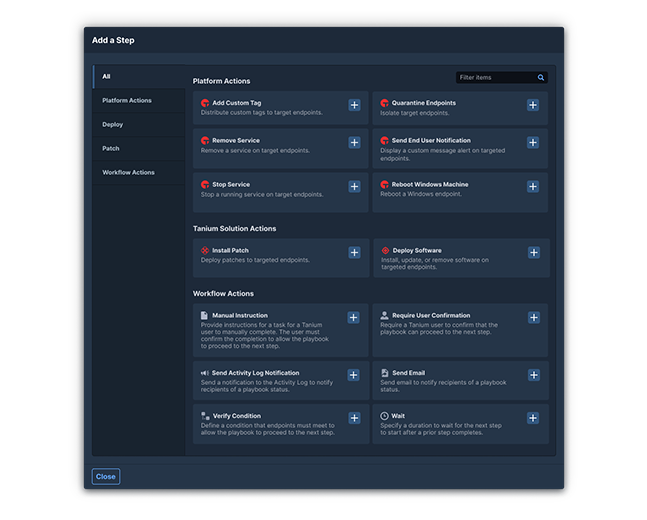
Task: Click the Quarantine Endpoints title
Action: click(424, 103)
